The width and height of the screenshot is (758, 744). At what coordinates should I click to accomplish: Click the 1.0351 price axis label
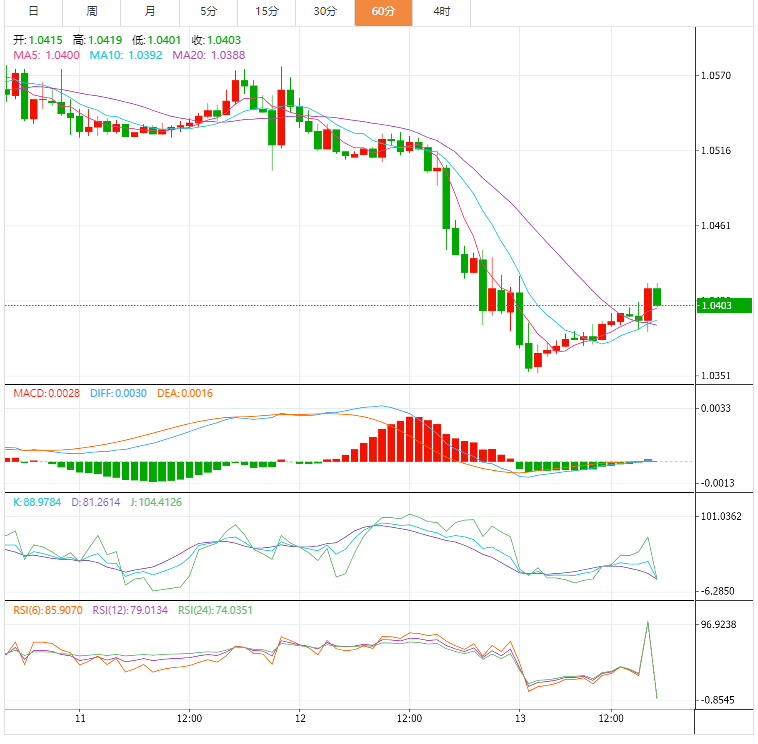pyautogui.click(x=716, y=376)
